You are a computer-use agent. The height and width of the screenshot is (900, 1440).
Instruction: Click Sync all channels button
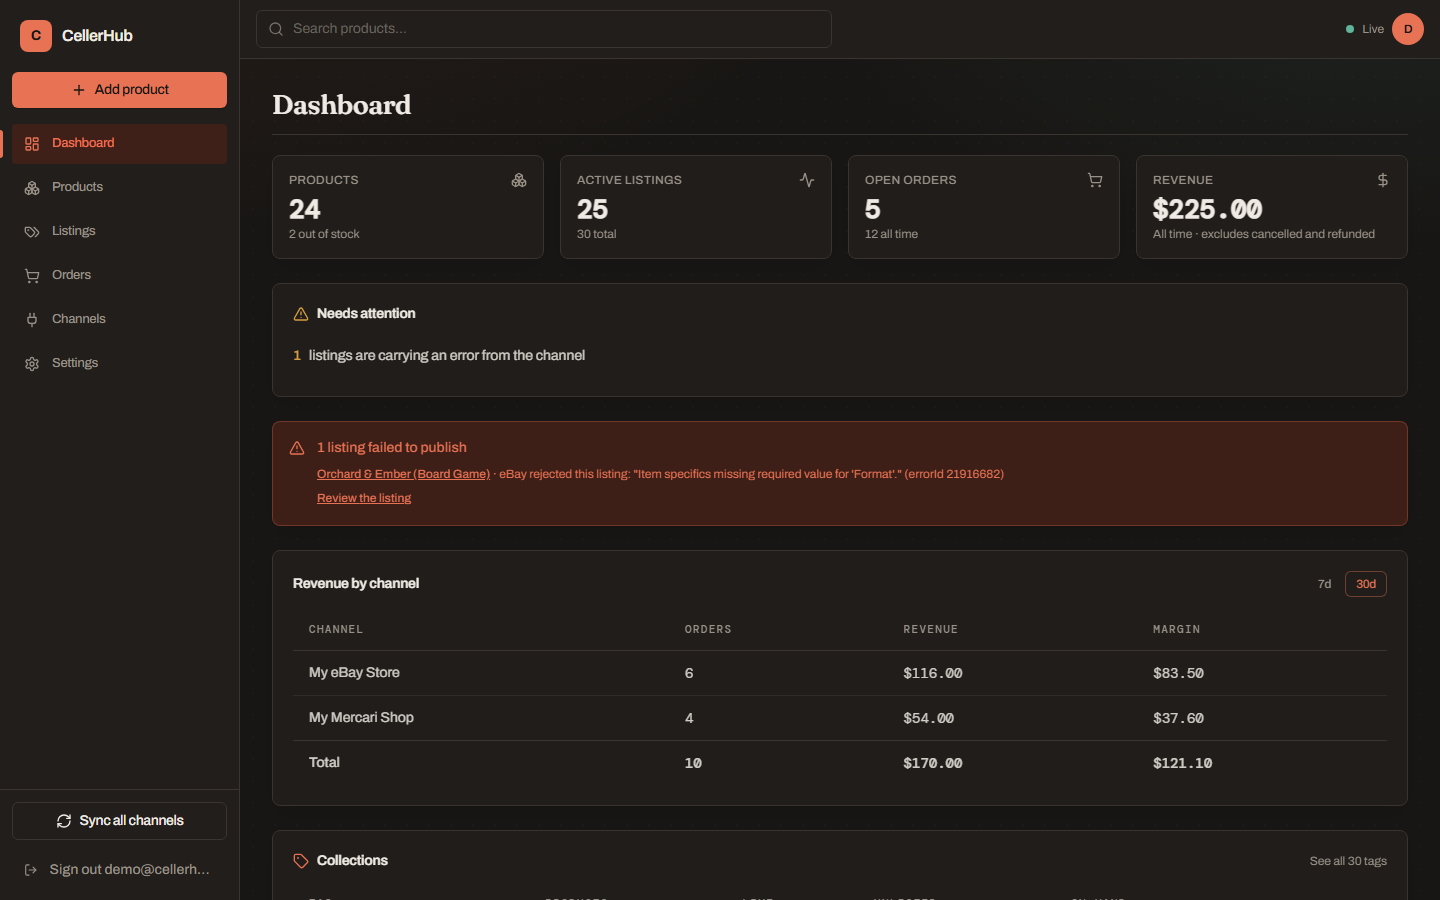pos(120,821)
